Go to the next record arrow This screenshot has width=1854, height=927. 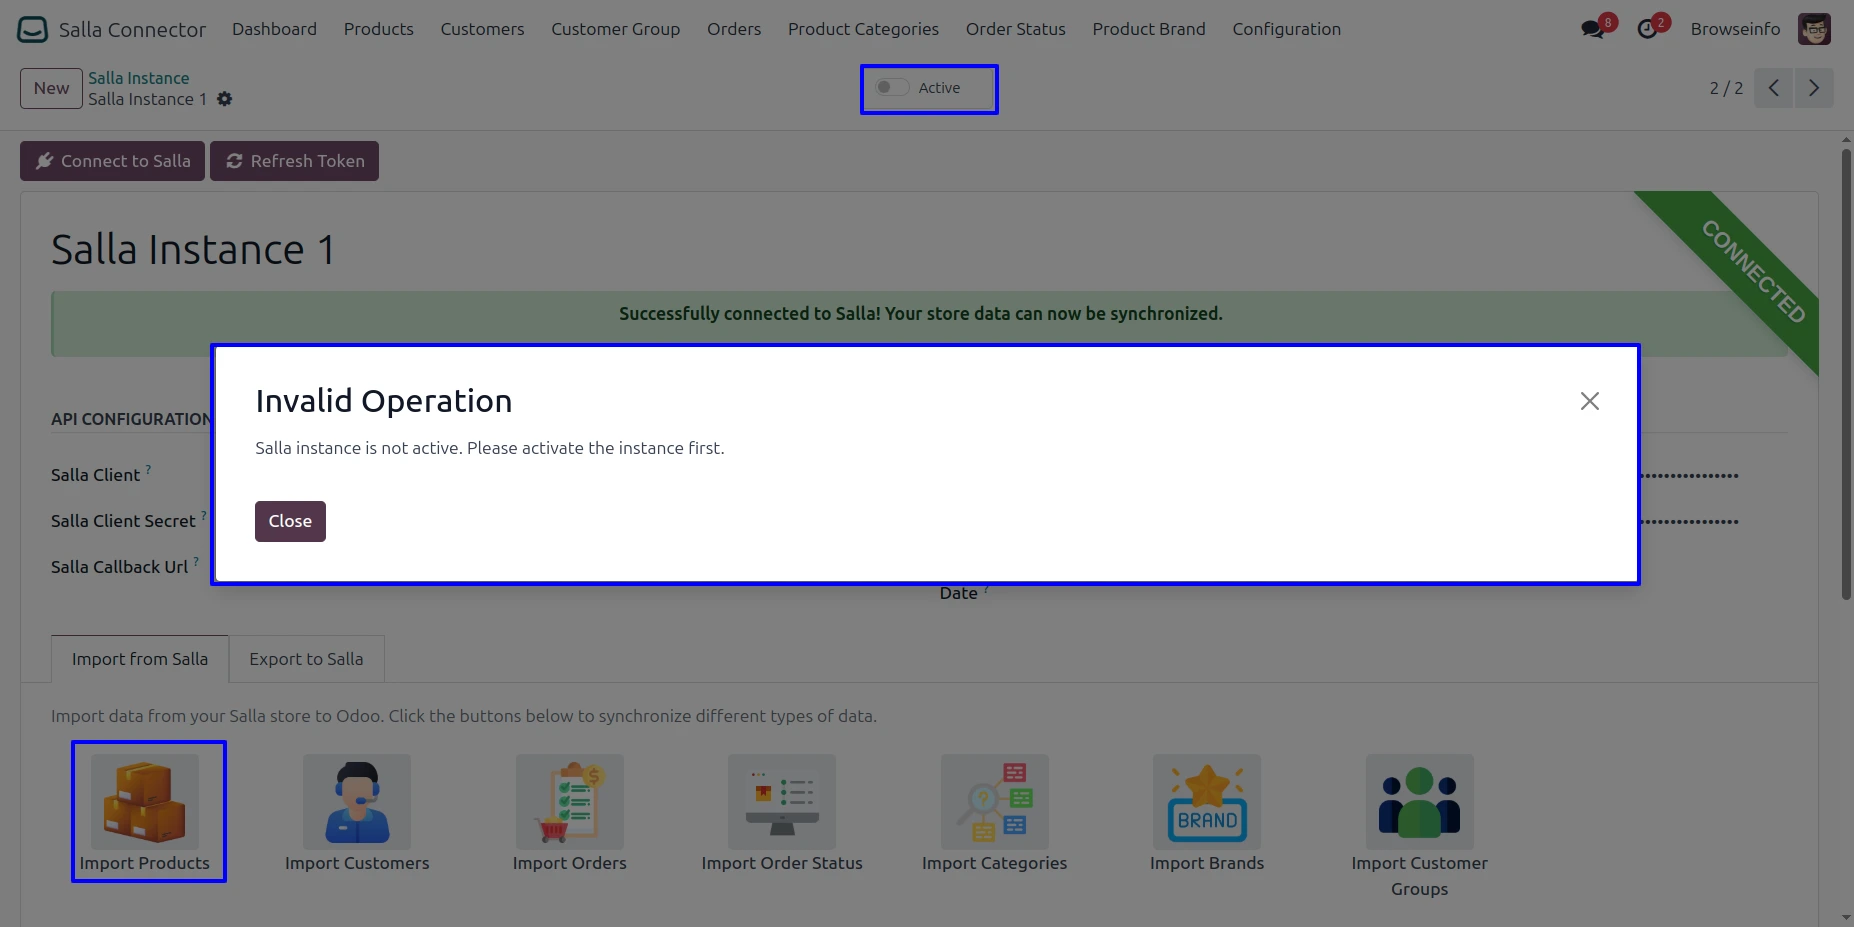click(x=1813, y=88)
